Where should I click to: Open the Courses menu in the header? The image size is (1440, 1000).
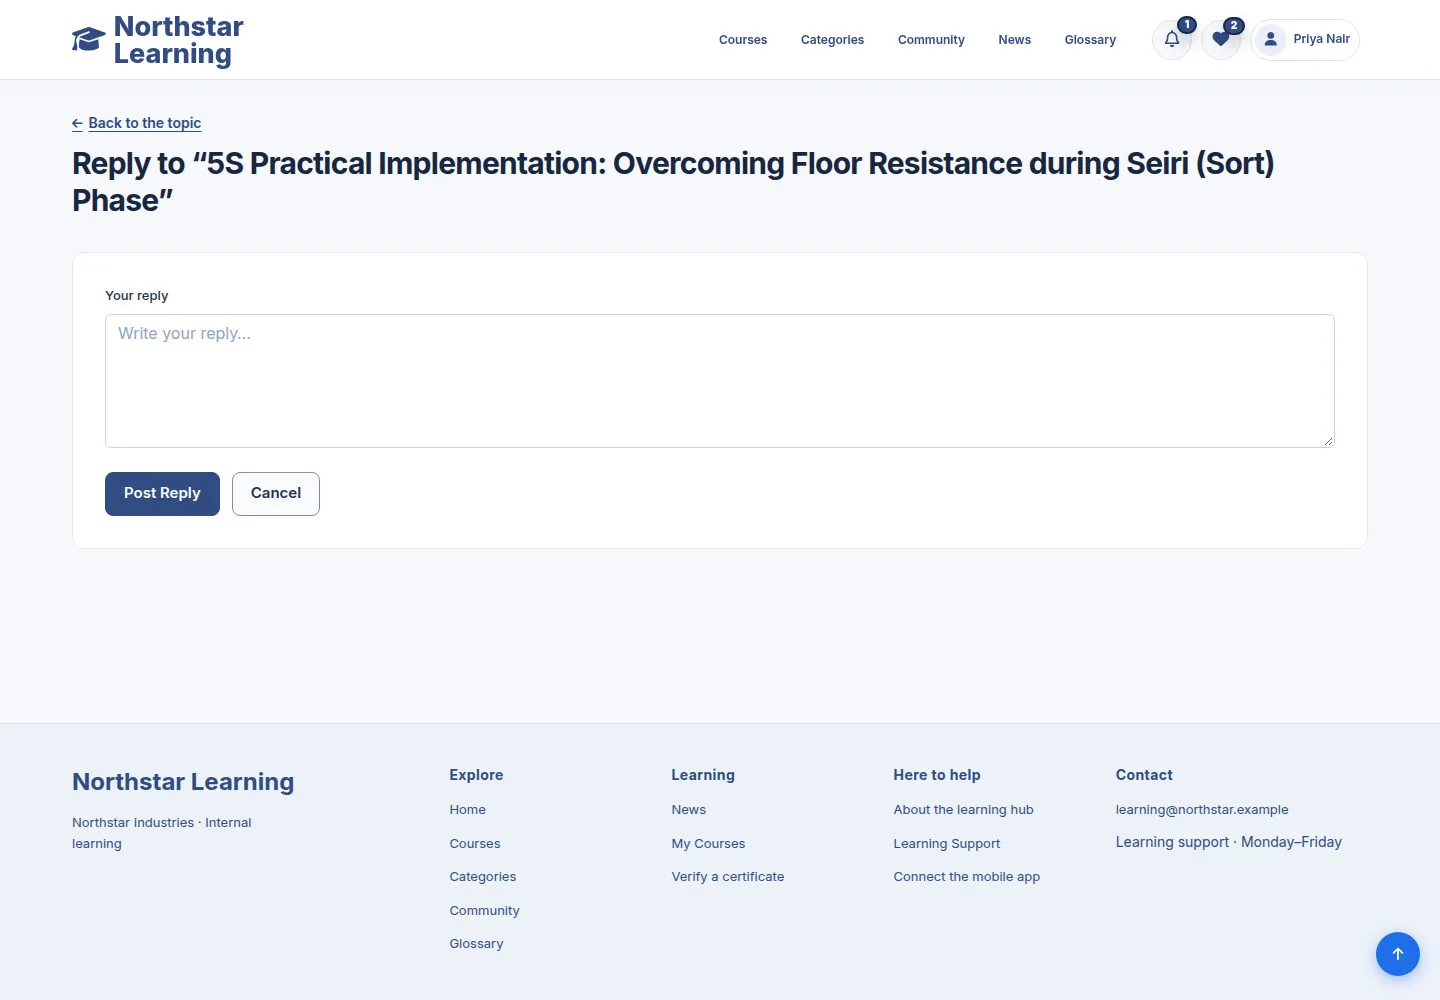pyautogui.click(x=743, y=40)
